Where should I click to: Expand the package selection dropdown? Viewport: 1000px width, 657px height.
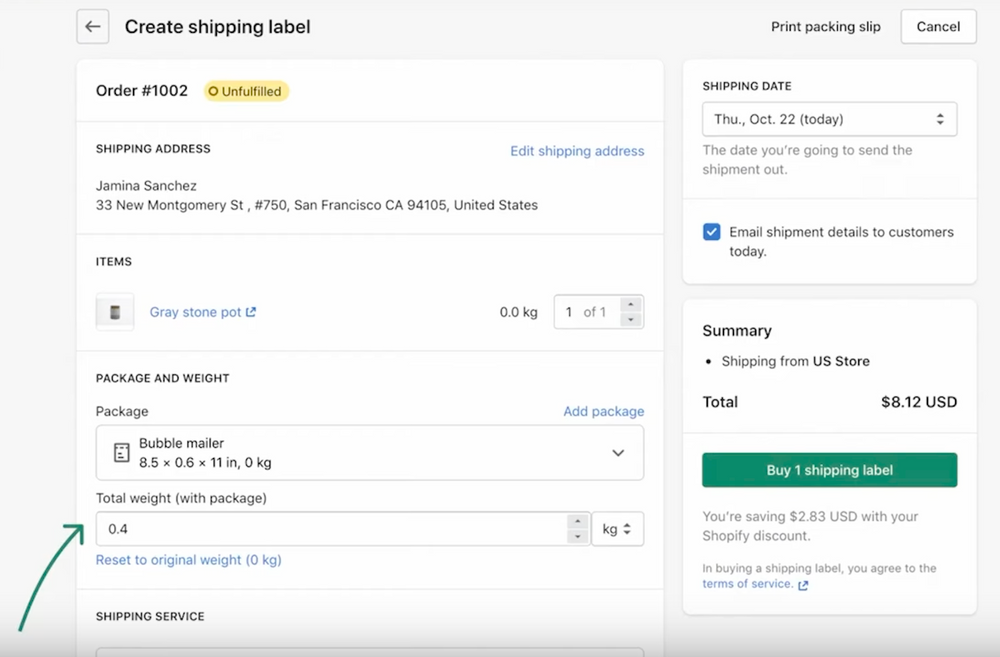pos(618,452)
